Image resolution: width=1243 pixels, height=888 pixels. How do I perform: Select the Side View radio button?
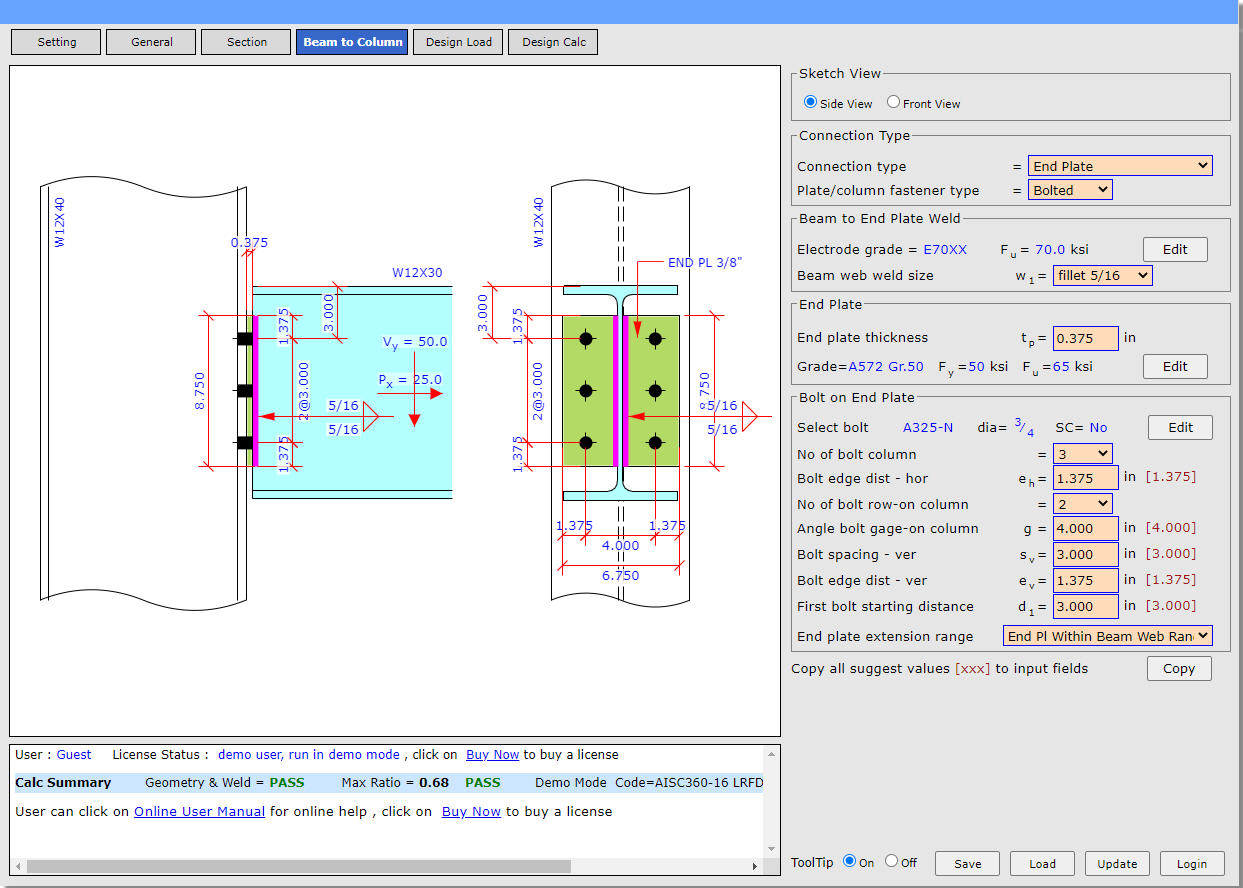pos(811,102)
